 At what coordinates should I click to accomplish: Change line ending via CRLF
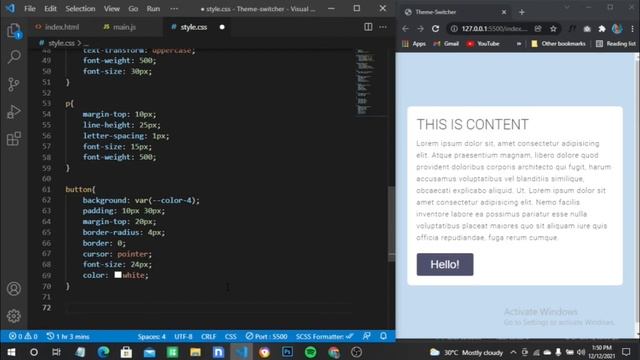coord(209,336)
